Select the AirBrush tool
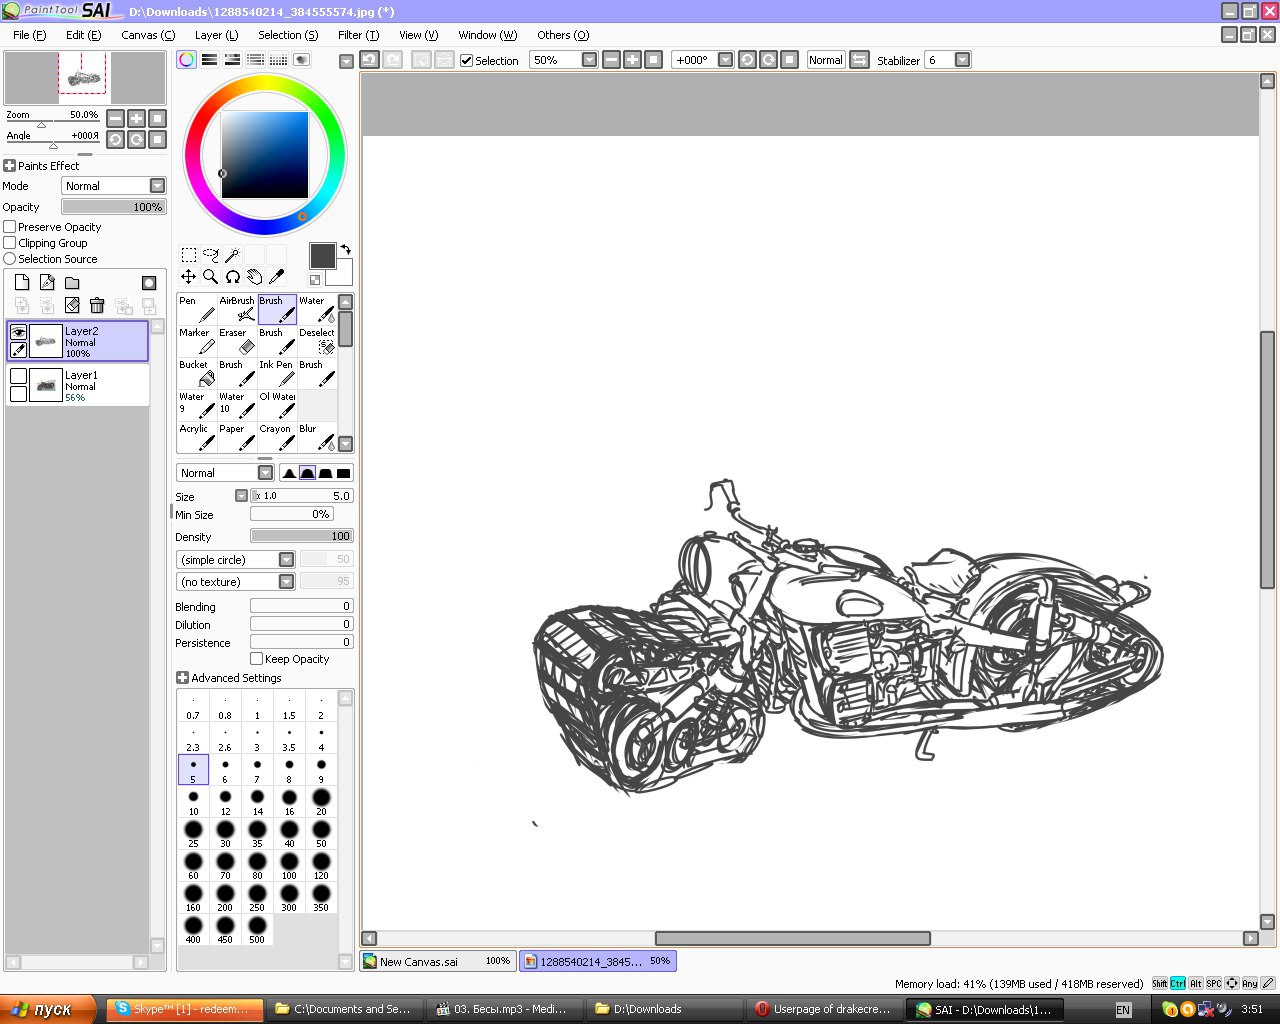Viewport: 1280px width, 1024px height. pos(237,310)
